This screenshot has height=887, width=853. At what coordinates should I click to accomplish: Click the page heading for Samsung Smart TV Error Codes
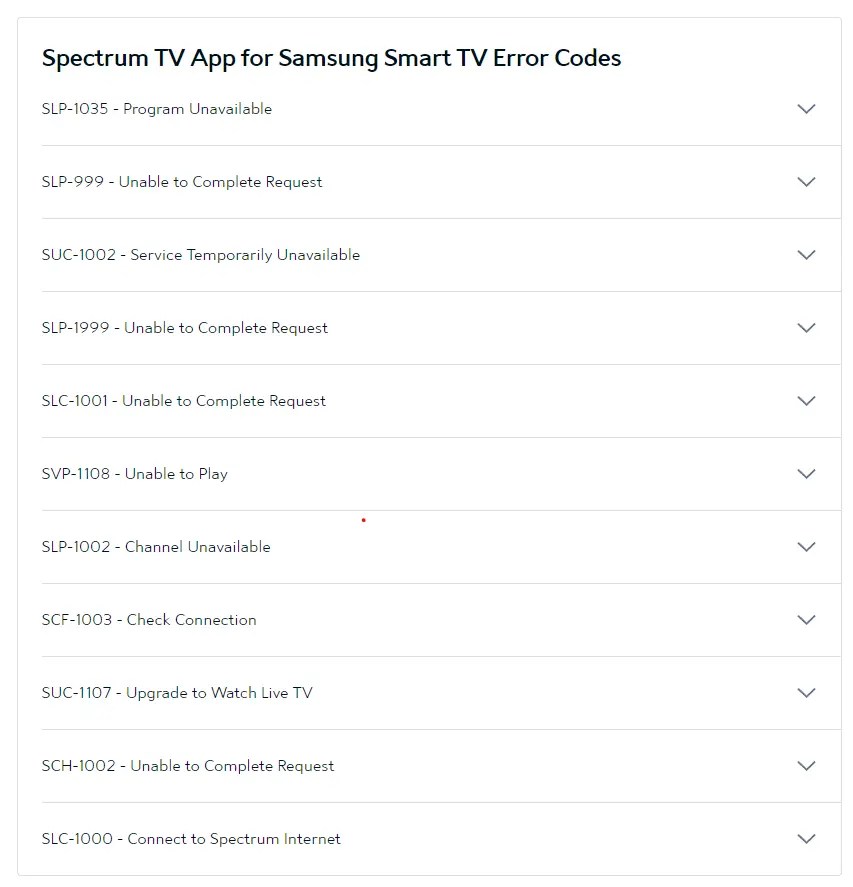(331, 58)
